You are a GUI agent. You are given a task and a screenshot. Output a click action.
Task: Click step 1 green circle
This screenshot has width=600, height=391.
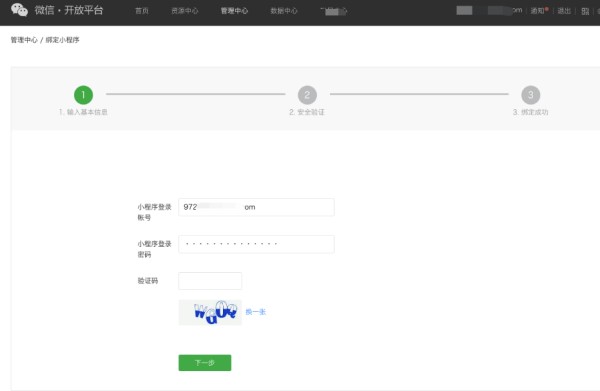point(83,95)
